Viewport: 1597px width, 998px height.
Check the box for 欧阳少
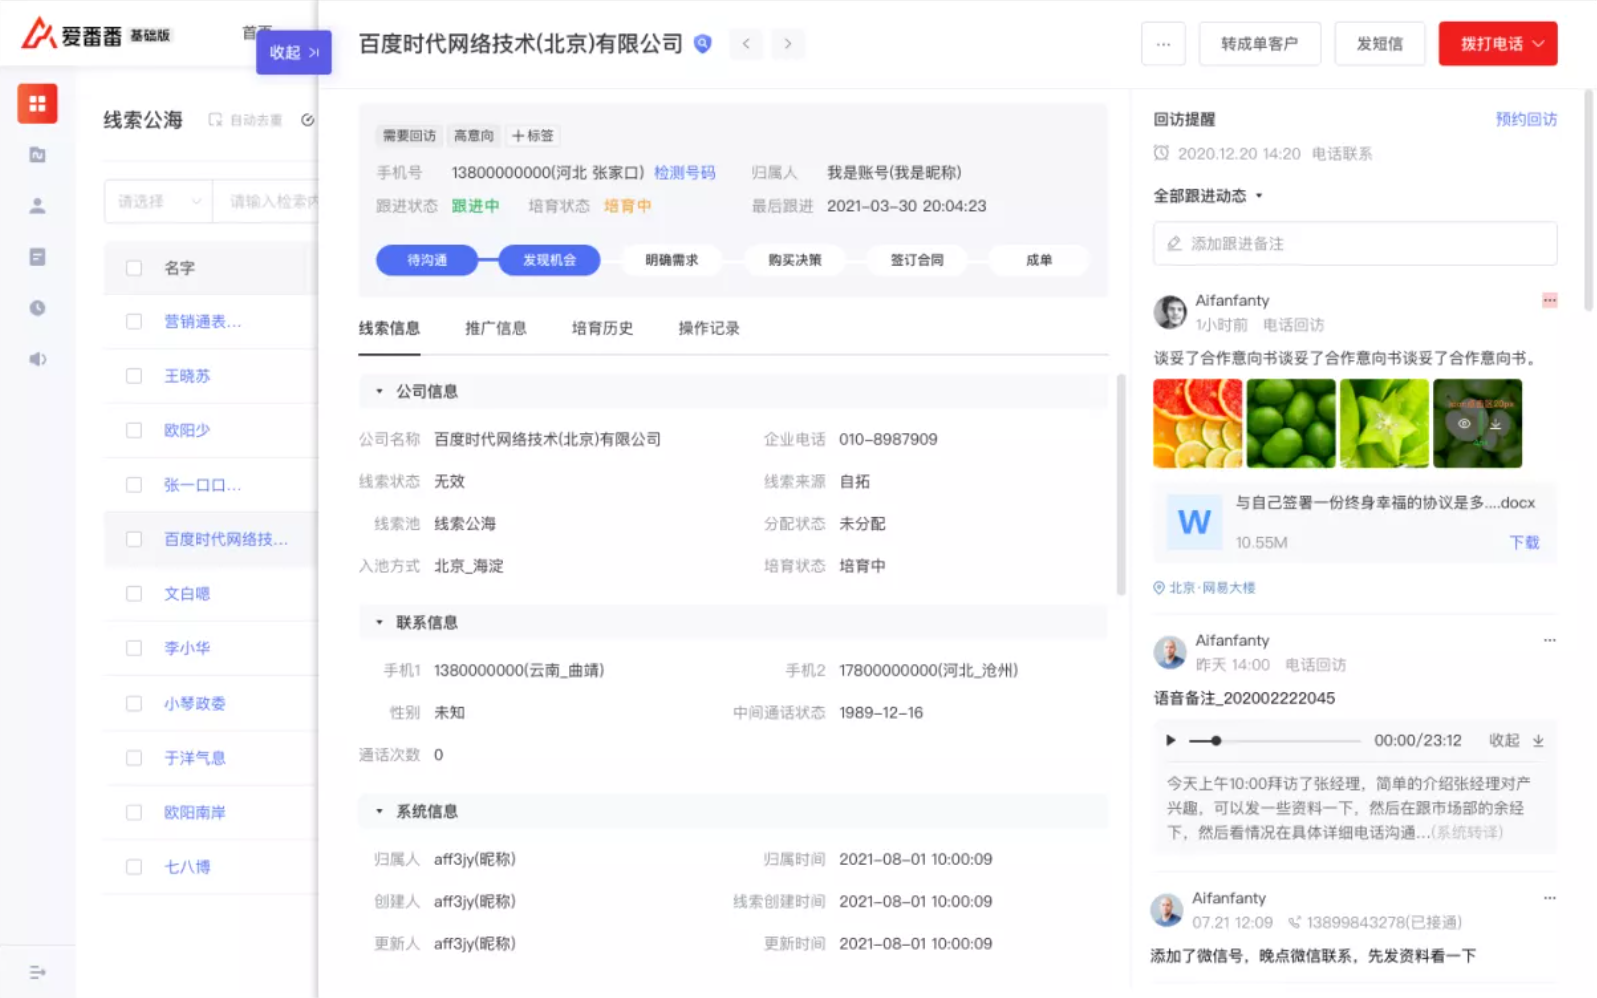pyautogui.click(x=133, y=430)
